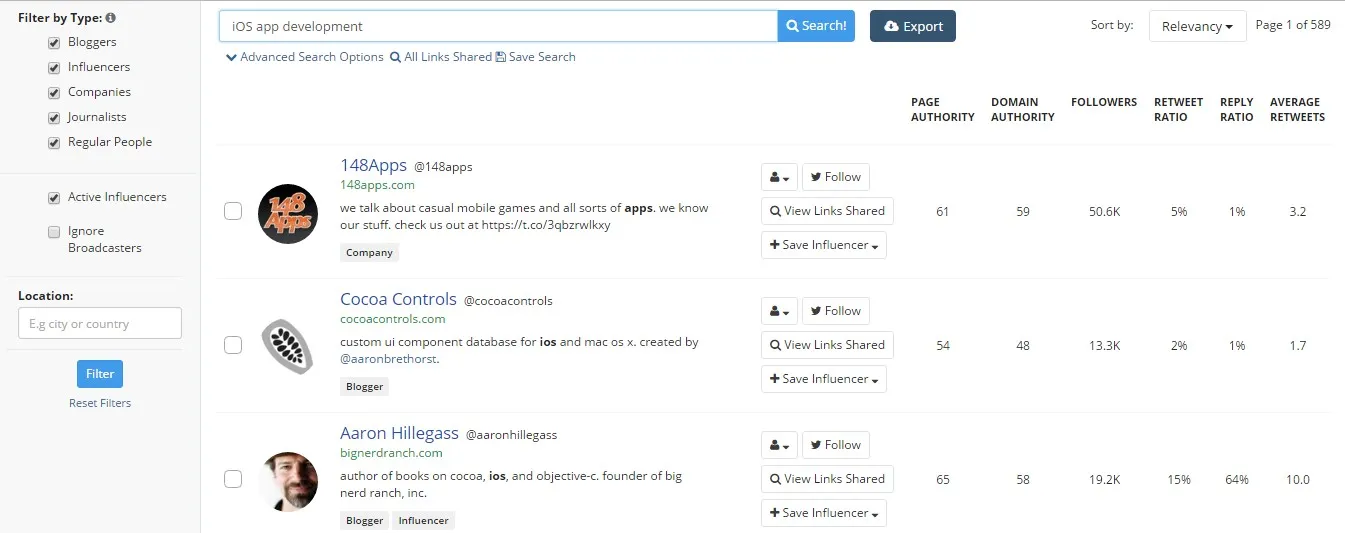Follow Aaron Hillegass on Twitter

(x=836, y=445)
